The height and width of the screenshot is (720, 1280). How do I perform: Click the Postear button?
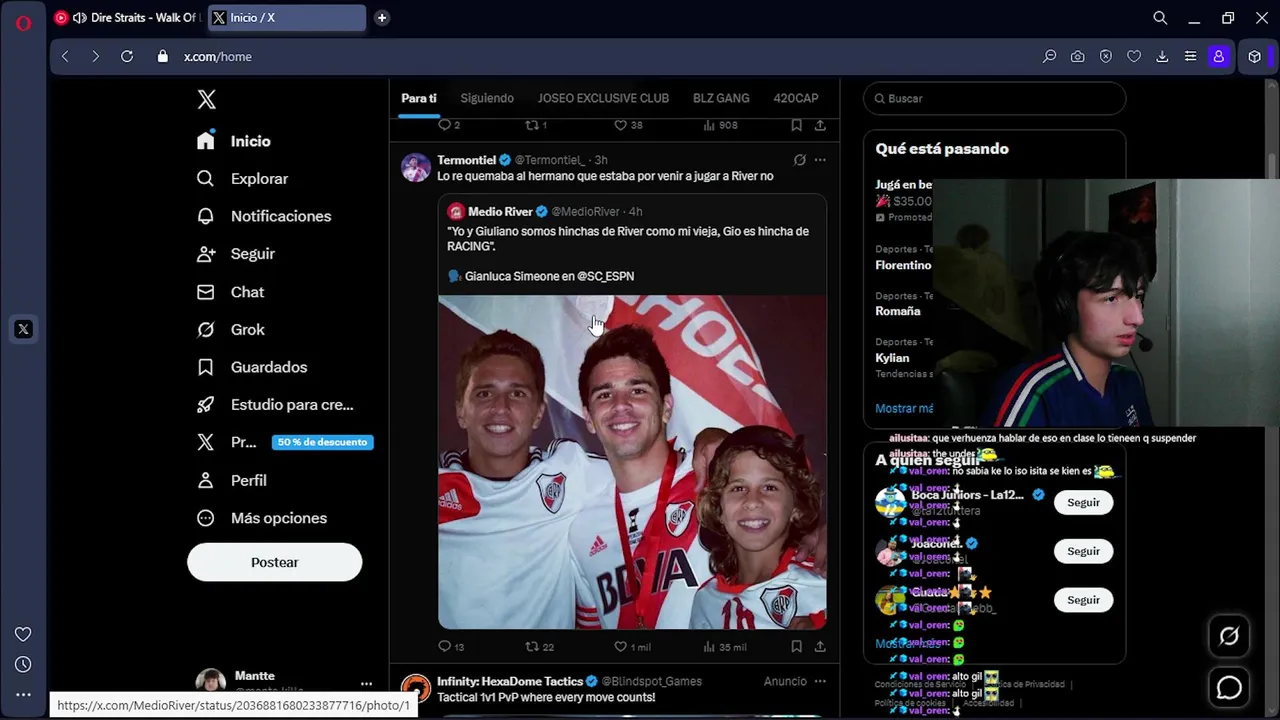click(x=274, y=562)
